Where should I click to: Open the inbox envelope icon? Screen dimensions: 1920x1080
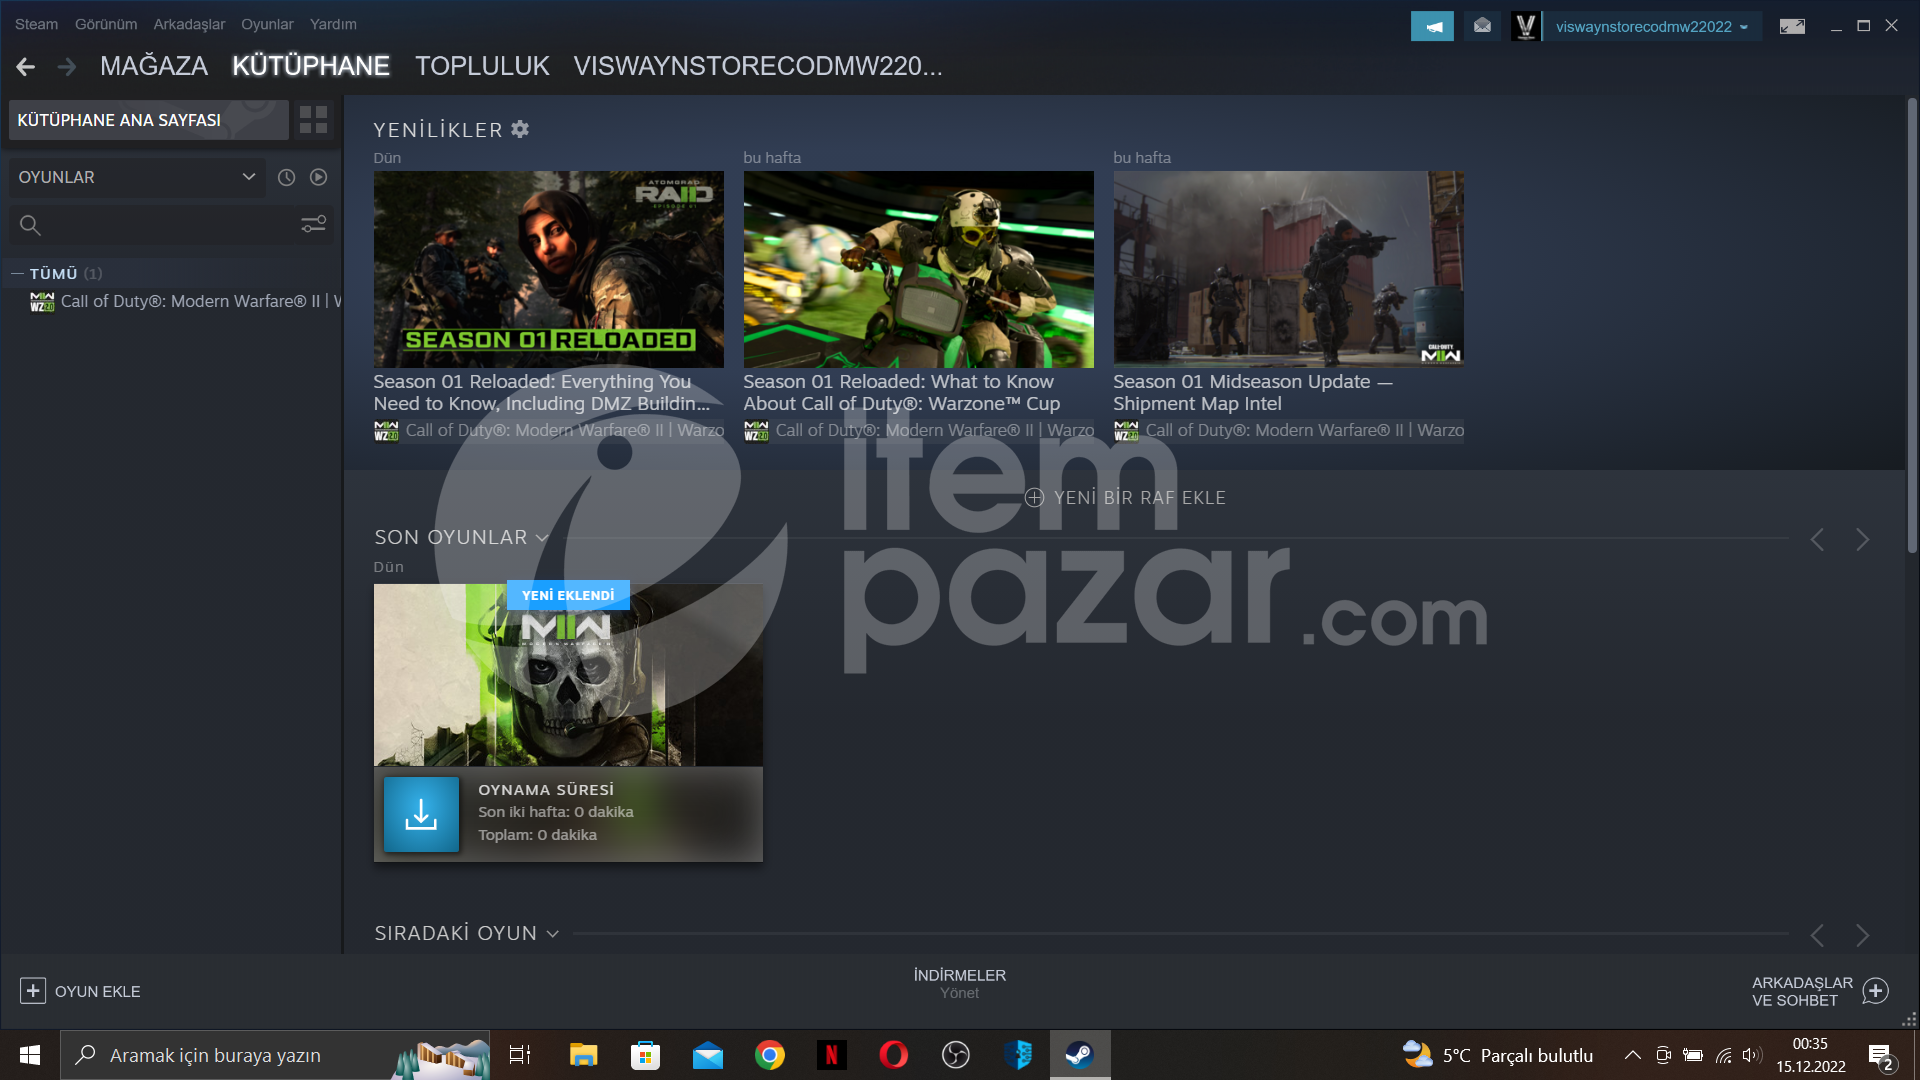[1482, 26]
